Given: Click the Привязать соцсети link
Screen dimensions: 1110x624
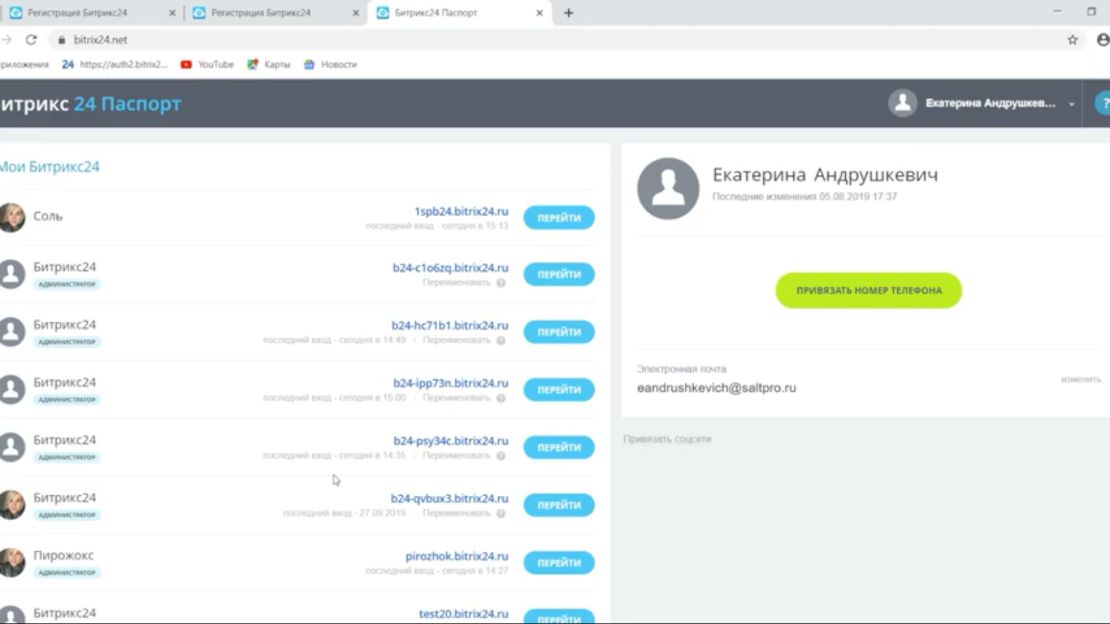Looking at the screenshot, I should (667, 439).
